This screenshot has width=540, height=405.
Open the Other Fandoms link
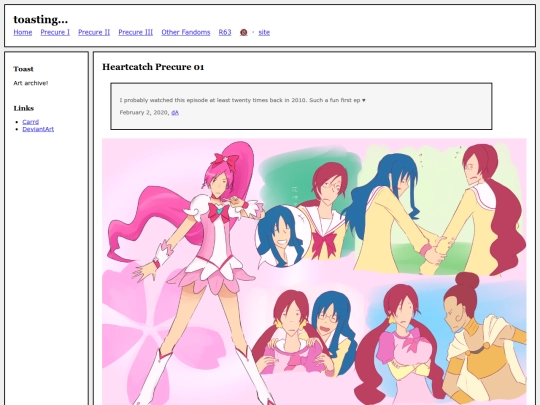click(186, 32)
